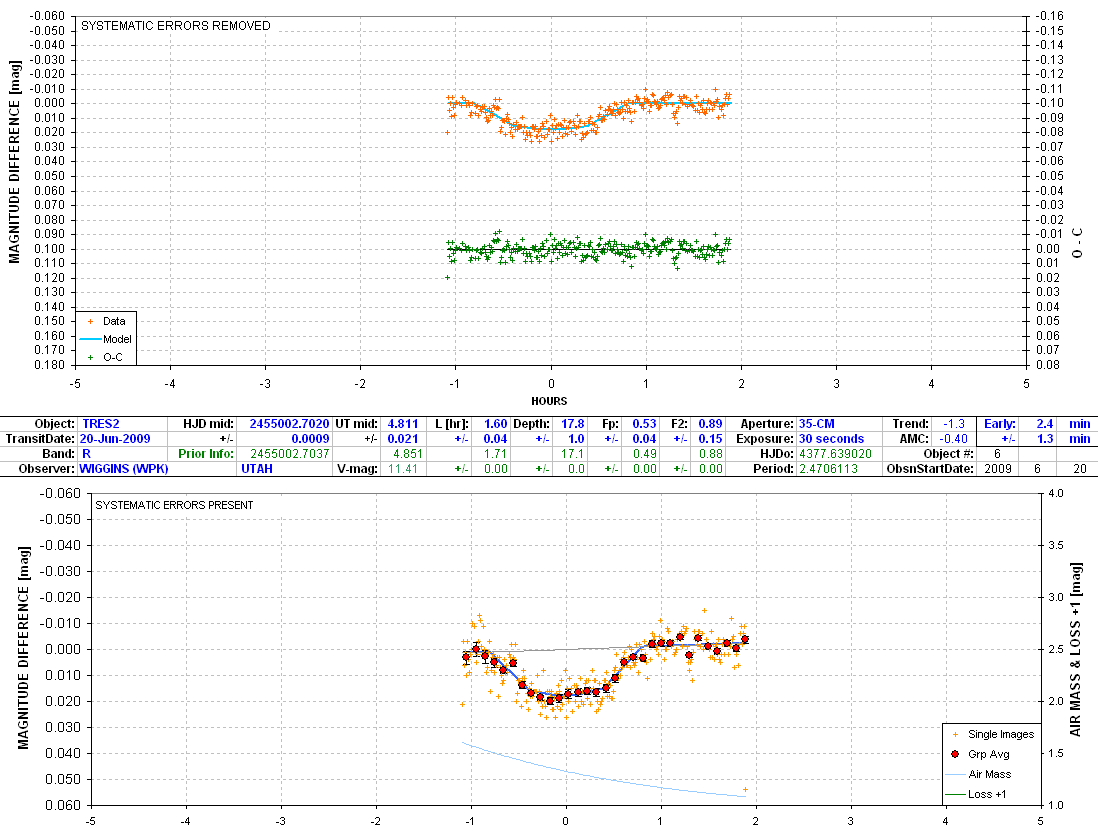Click the green Loss +1 legend line
The height and width of the screenshot is (832, 1098).
[955, 795]
